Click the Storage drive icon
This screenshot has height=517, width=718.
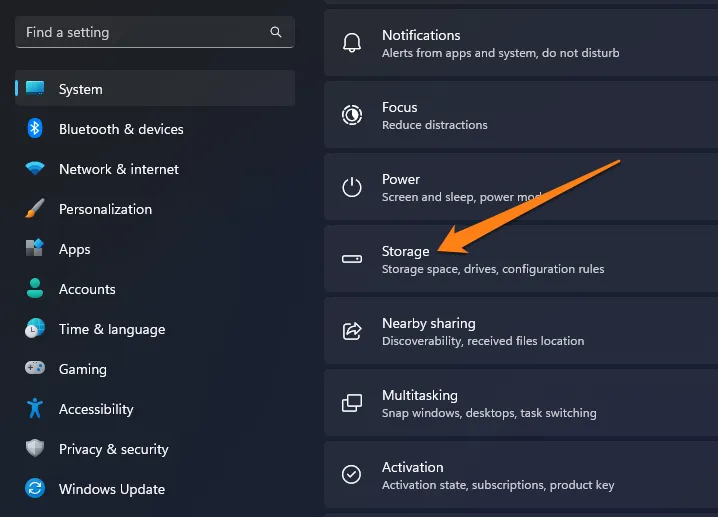click(352, 259)
